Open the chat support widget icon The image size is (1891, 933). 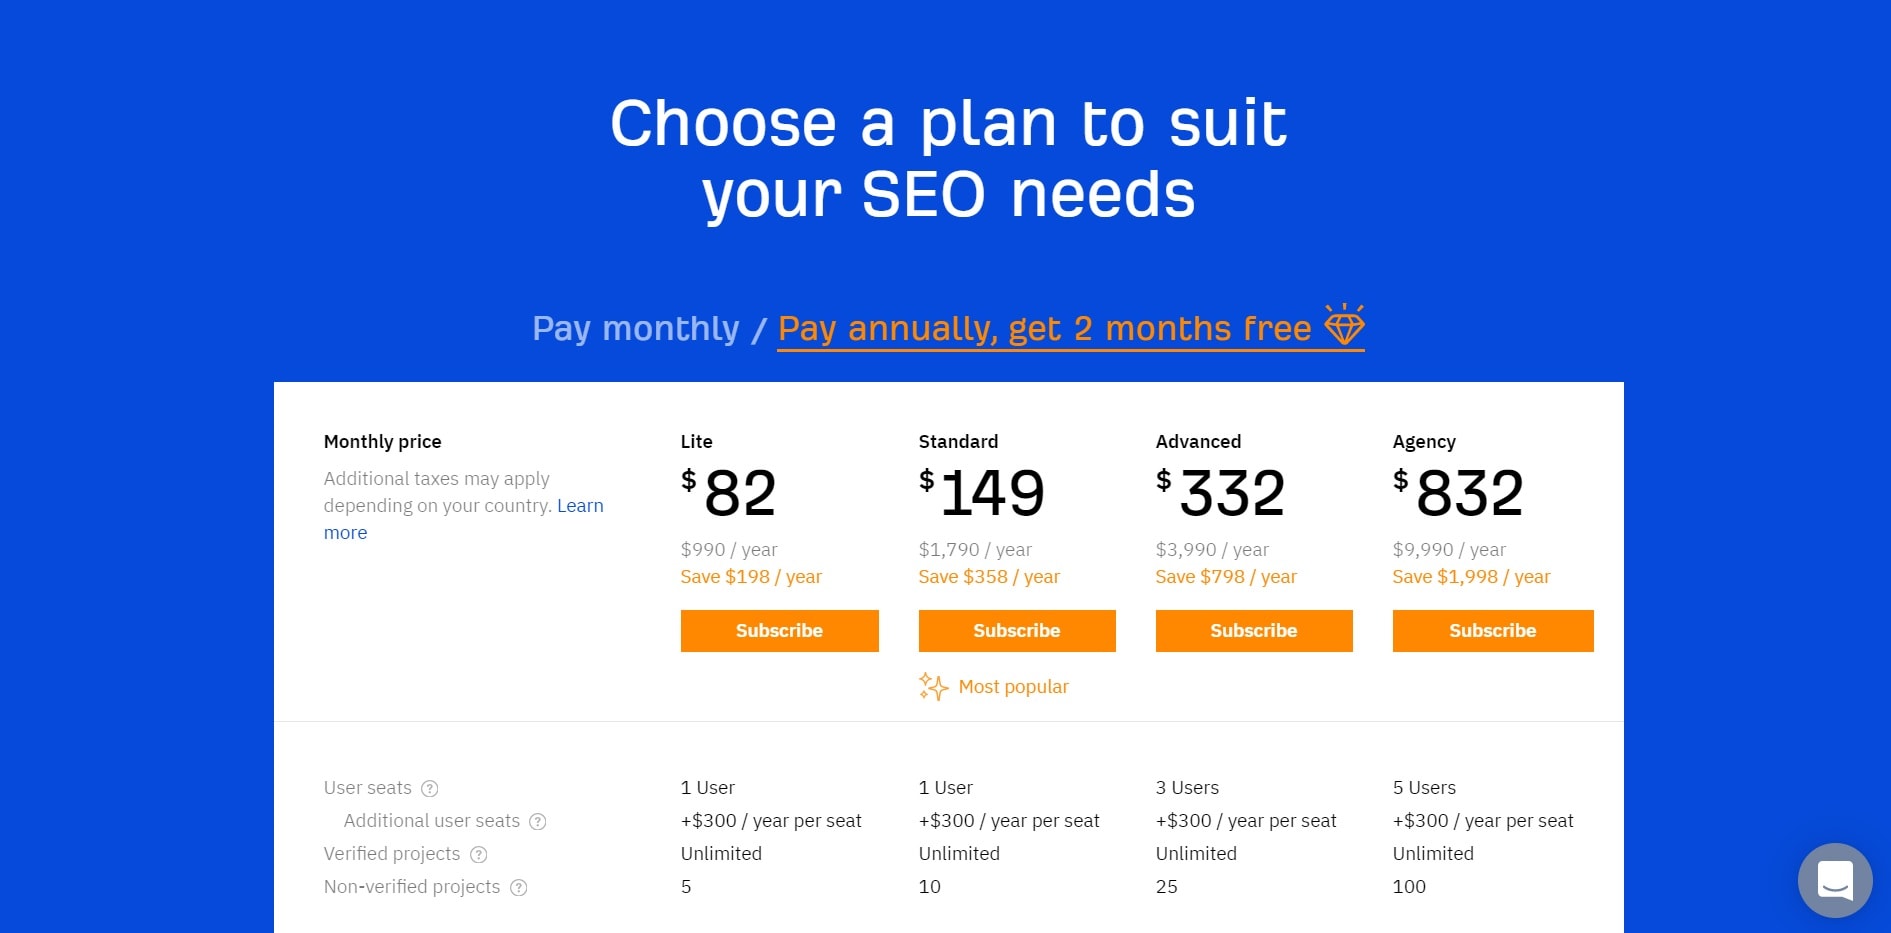(1835, 881)
